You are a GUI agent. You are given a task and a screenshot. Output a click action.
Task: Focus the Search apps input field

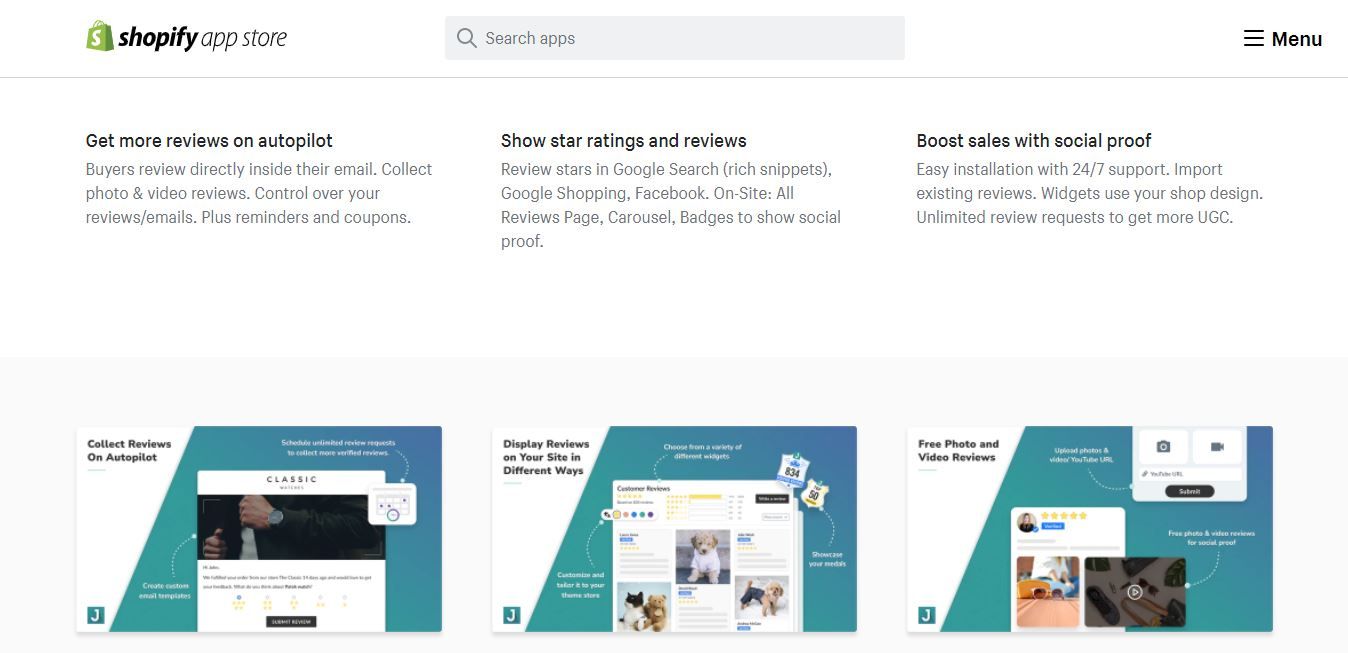pos(675,38)
